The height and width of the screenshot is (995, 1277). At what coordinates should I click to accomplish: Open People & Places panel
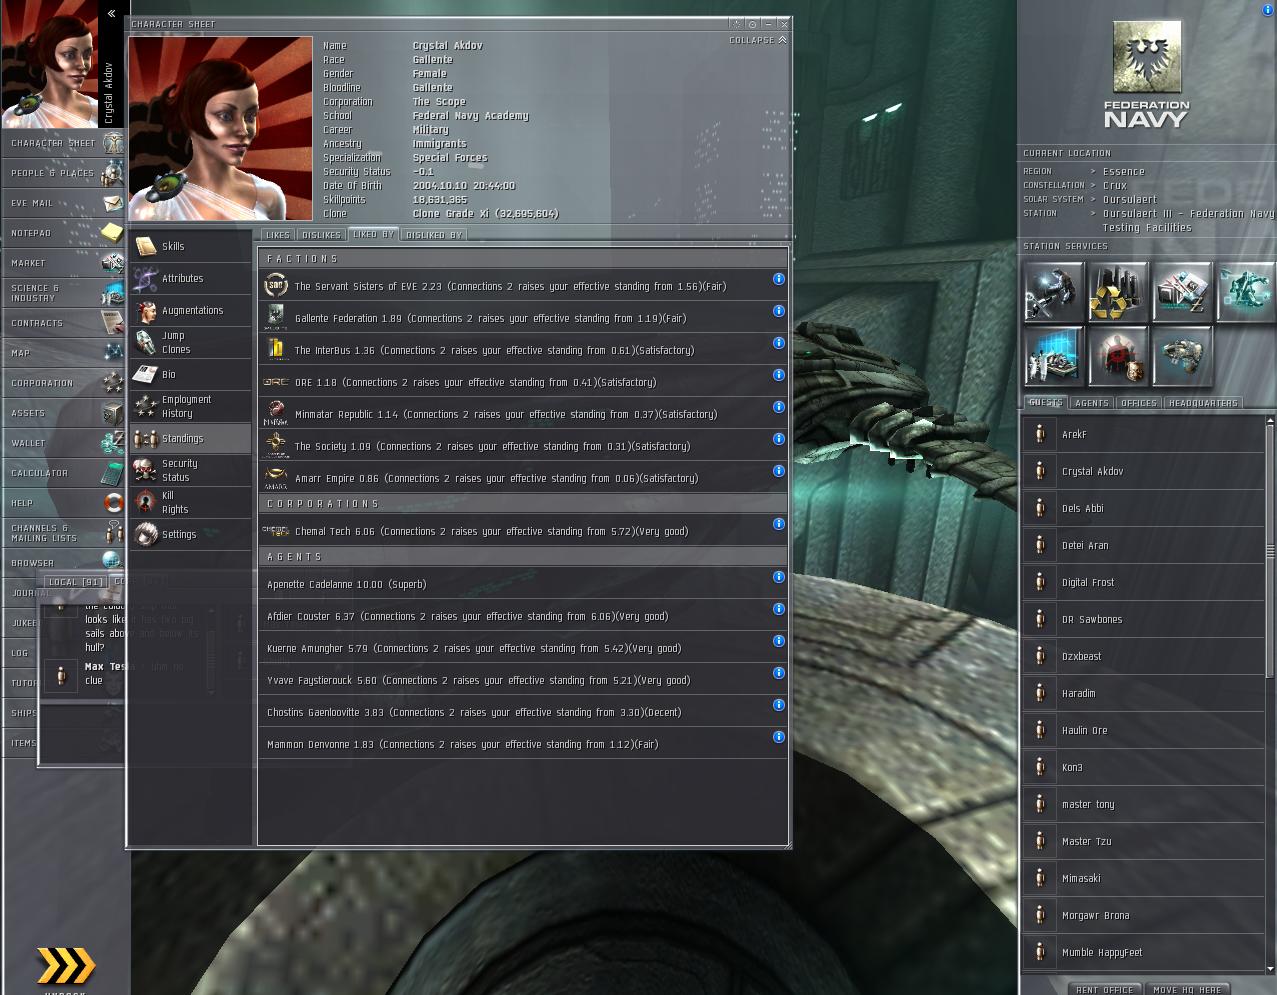pos(63,173)
